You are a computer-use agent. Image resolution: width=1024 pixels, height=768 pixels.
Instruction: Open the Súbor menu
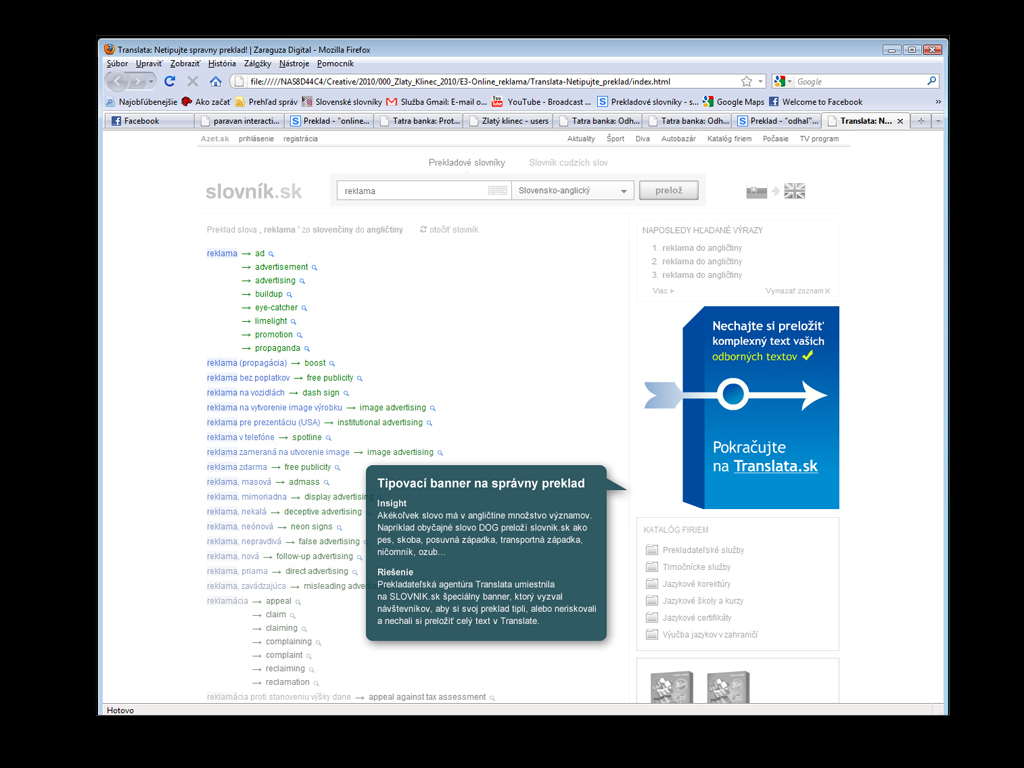(x=117, y=63)
